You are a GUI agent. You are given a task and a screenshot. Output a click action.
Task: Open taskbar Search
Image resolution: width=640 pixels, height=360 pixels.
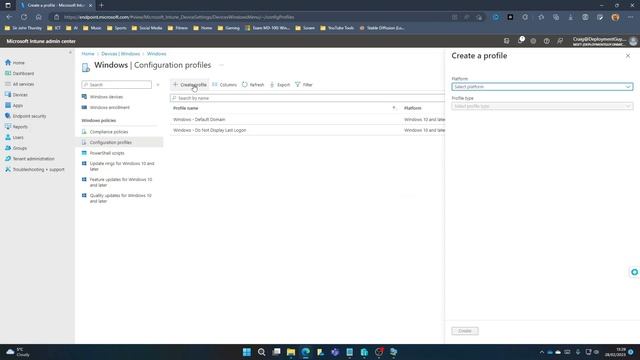[261, 352]
